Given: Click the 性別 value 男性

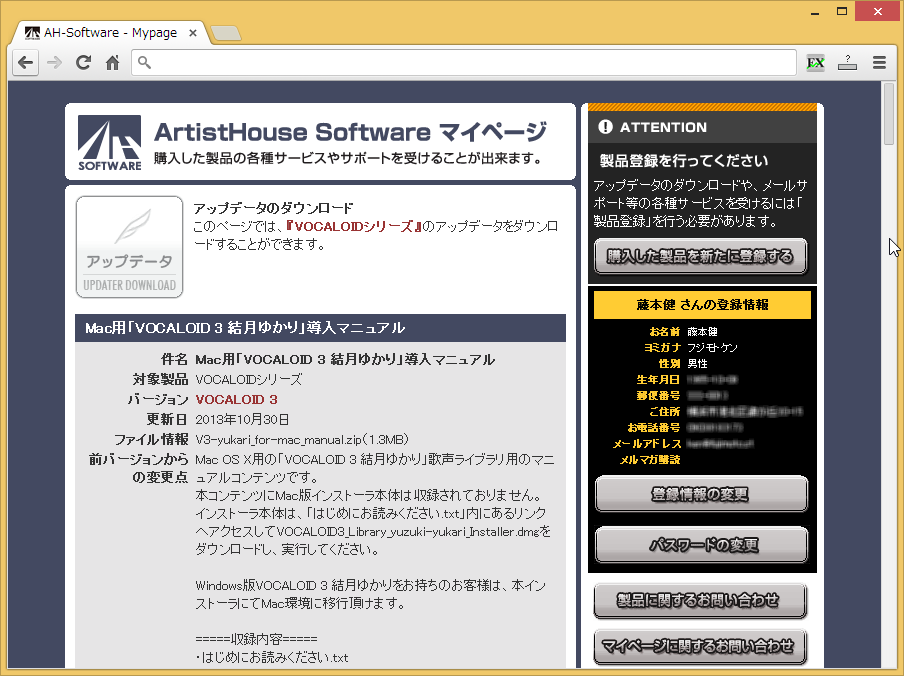Looking at the screenshot, I should click(x=698, y=364).
